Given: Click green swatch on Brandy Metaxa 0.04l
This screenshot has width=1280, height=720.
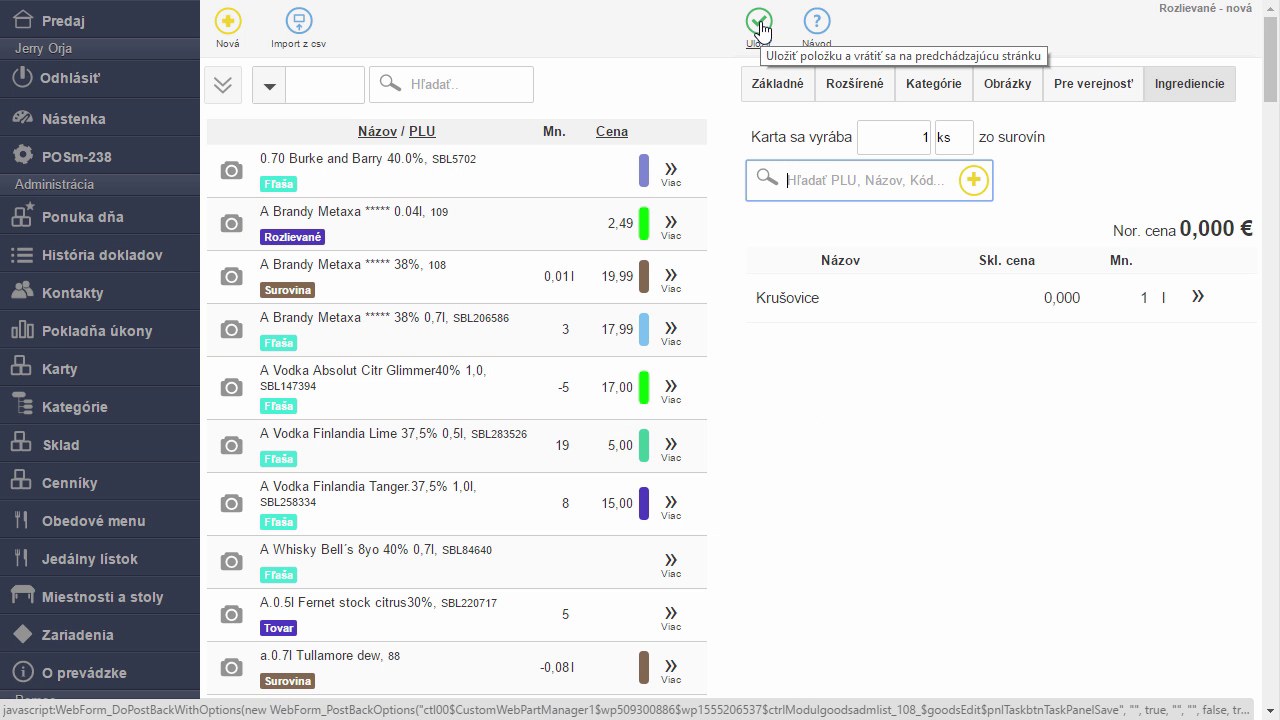Looking at the screenshot, I should pyautogui.click(x=644, y=224).
